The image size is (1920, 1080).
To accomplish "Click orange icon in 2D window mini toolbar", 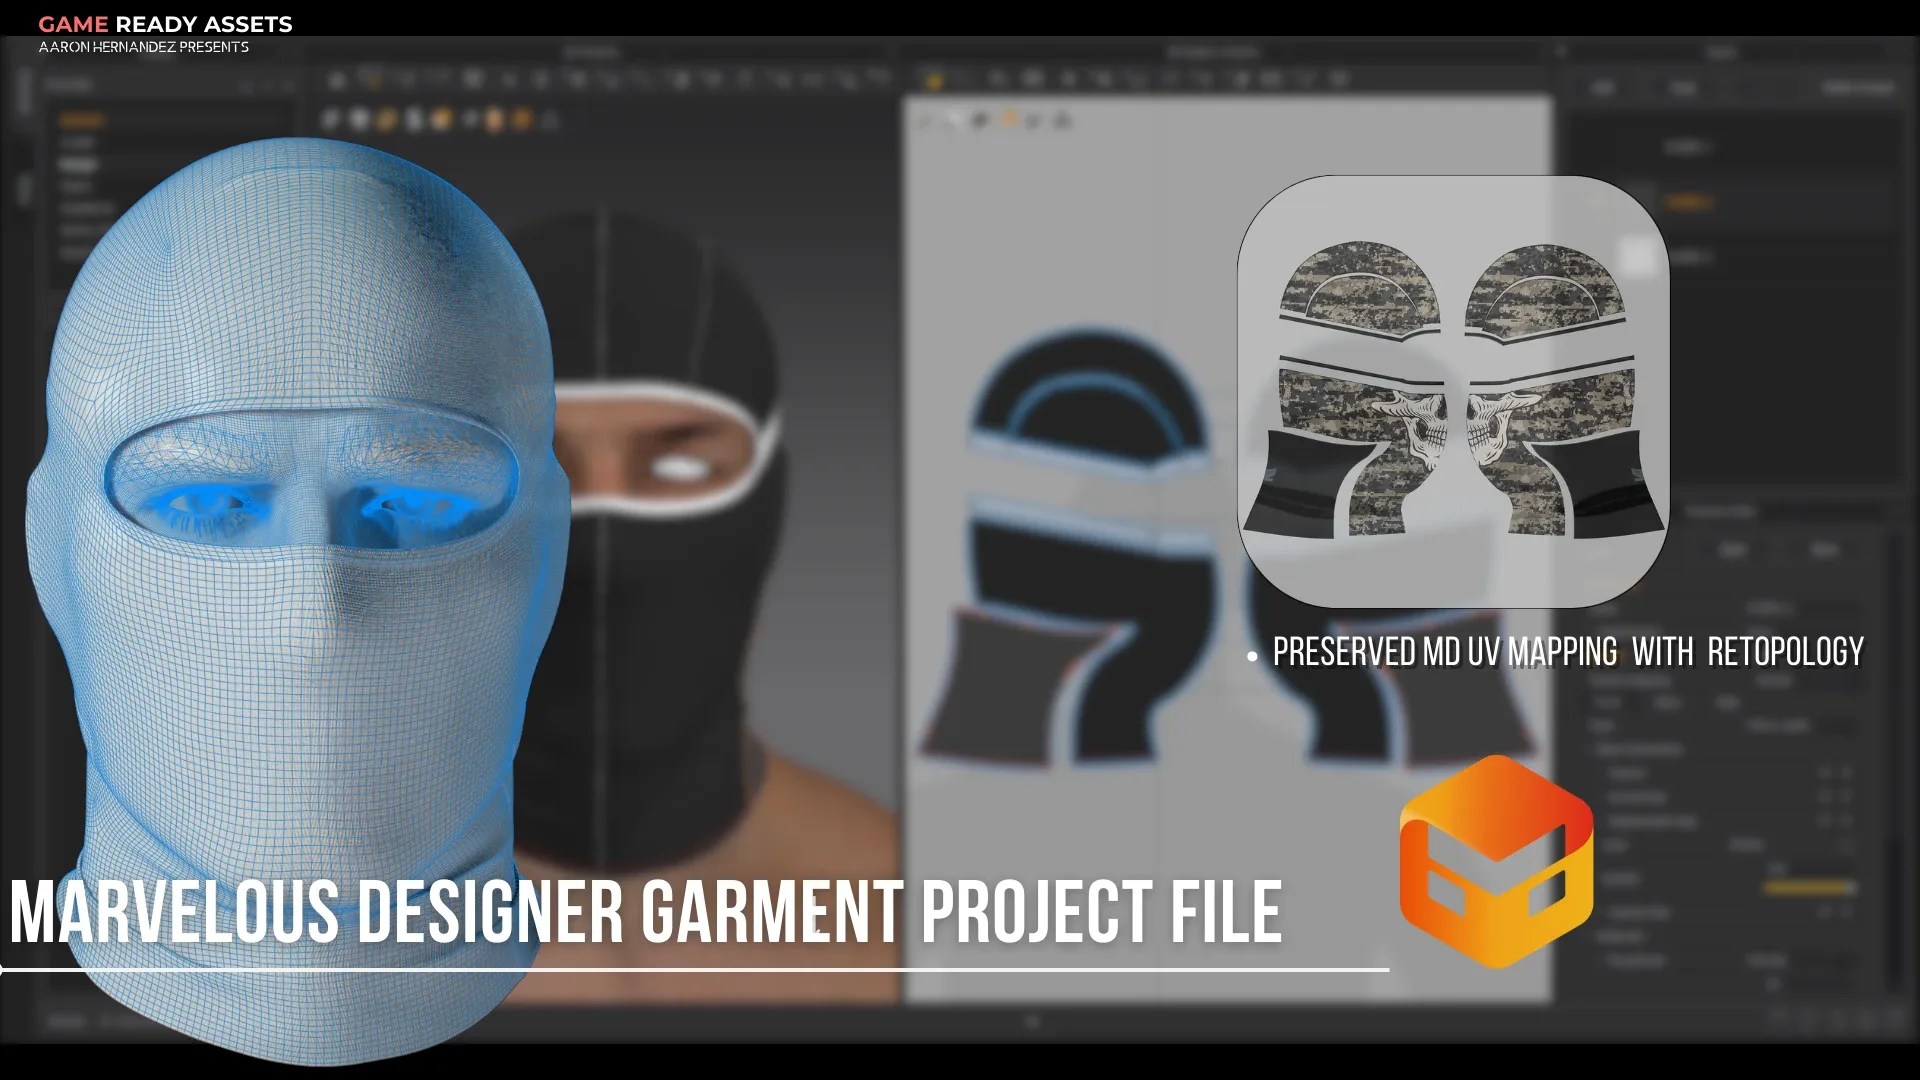I will coord(1009,120).
